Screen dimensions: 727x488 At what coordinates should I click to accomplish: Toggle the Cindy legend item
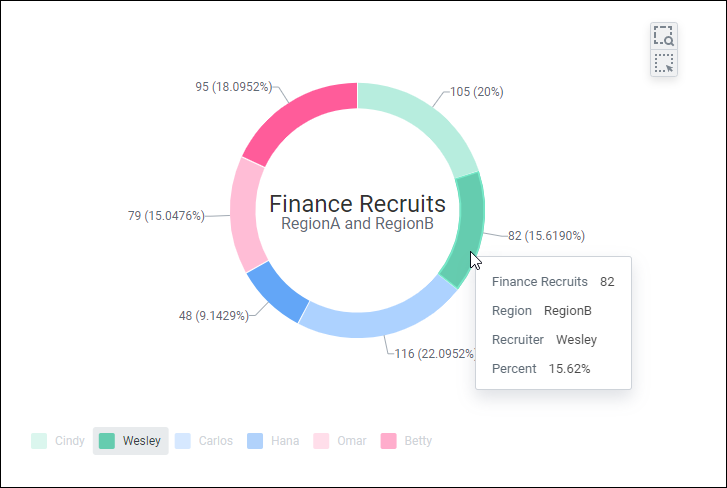(x=58, y=441)
